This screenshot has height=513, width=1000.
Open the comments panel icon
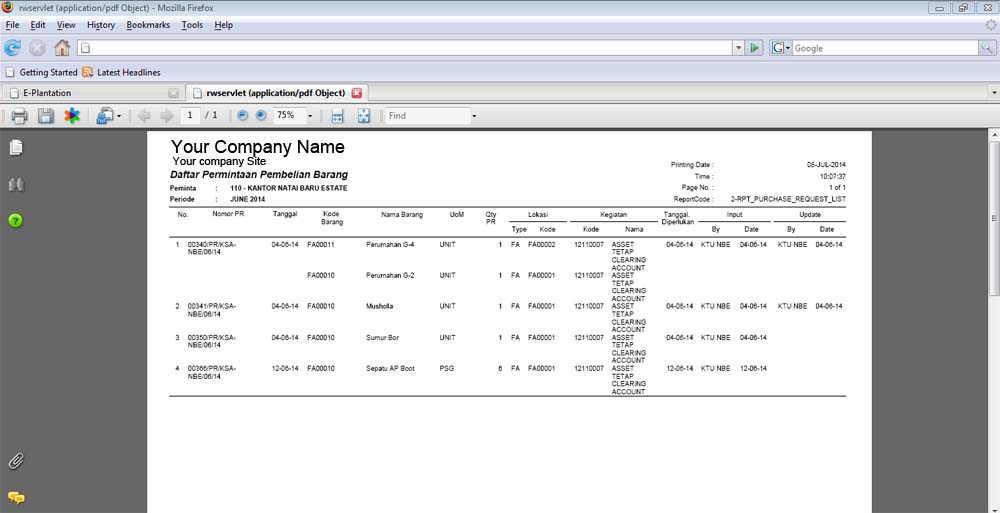16,497
